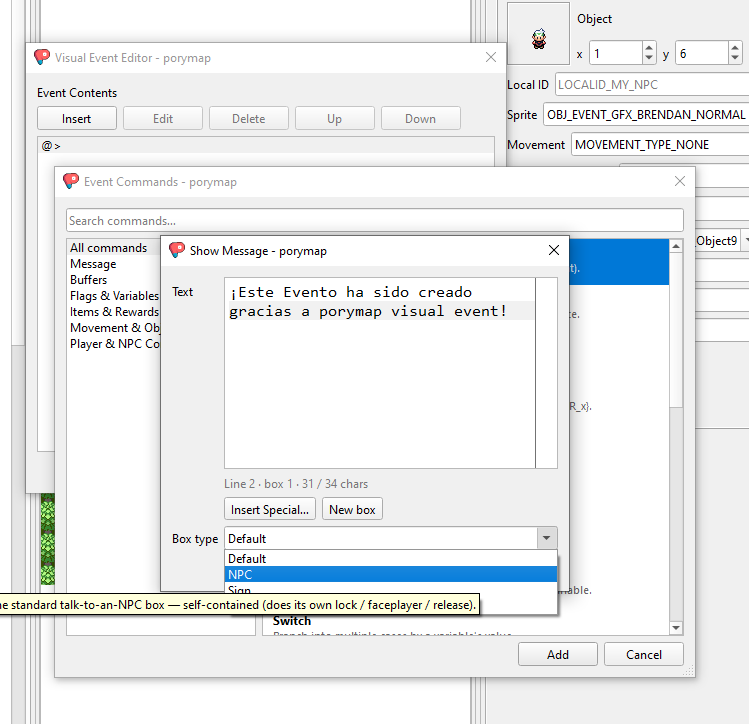Click the Down button in Visual Event Editor
Image resolution: width=749 pixels, height=724 pixels.
click(x=420, y=118)
